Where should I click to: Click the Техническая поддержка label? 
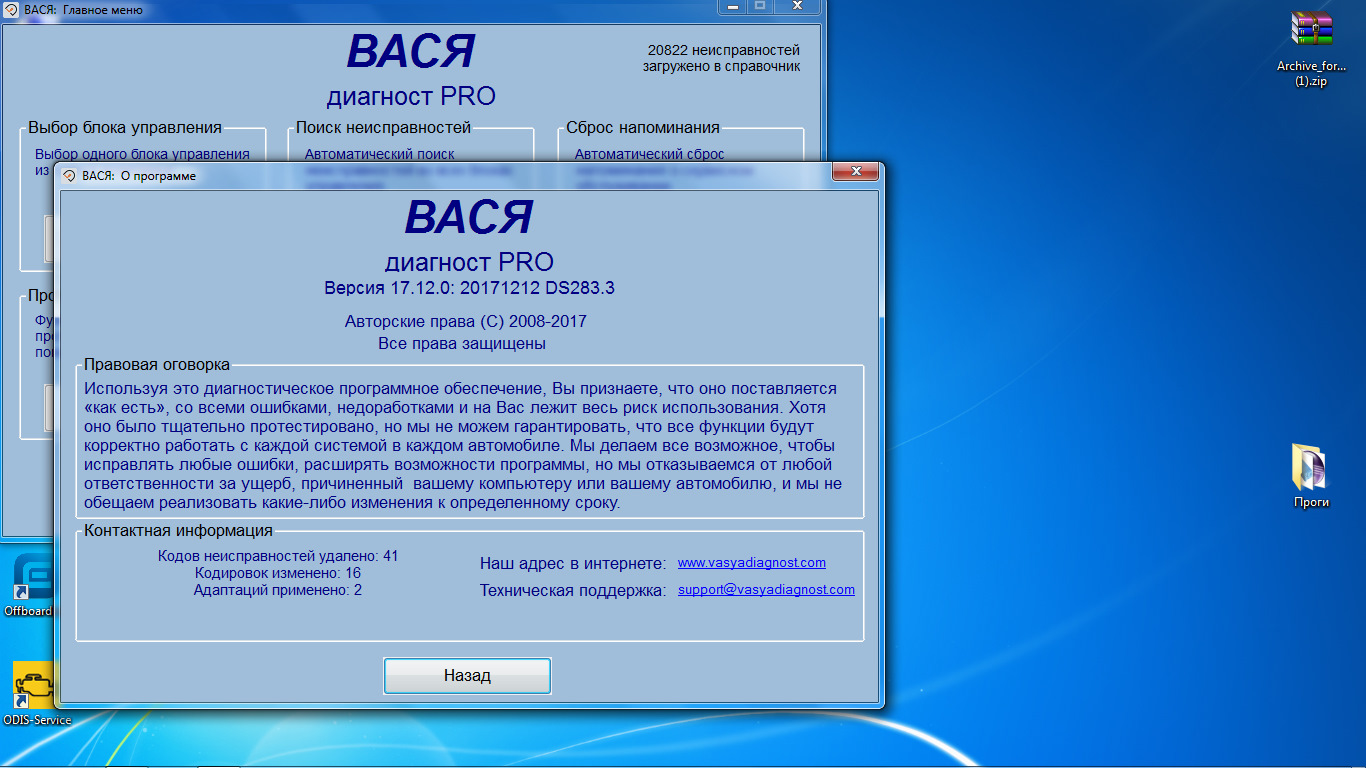pos(573,591)
